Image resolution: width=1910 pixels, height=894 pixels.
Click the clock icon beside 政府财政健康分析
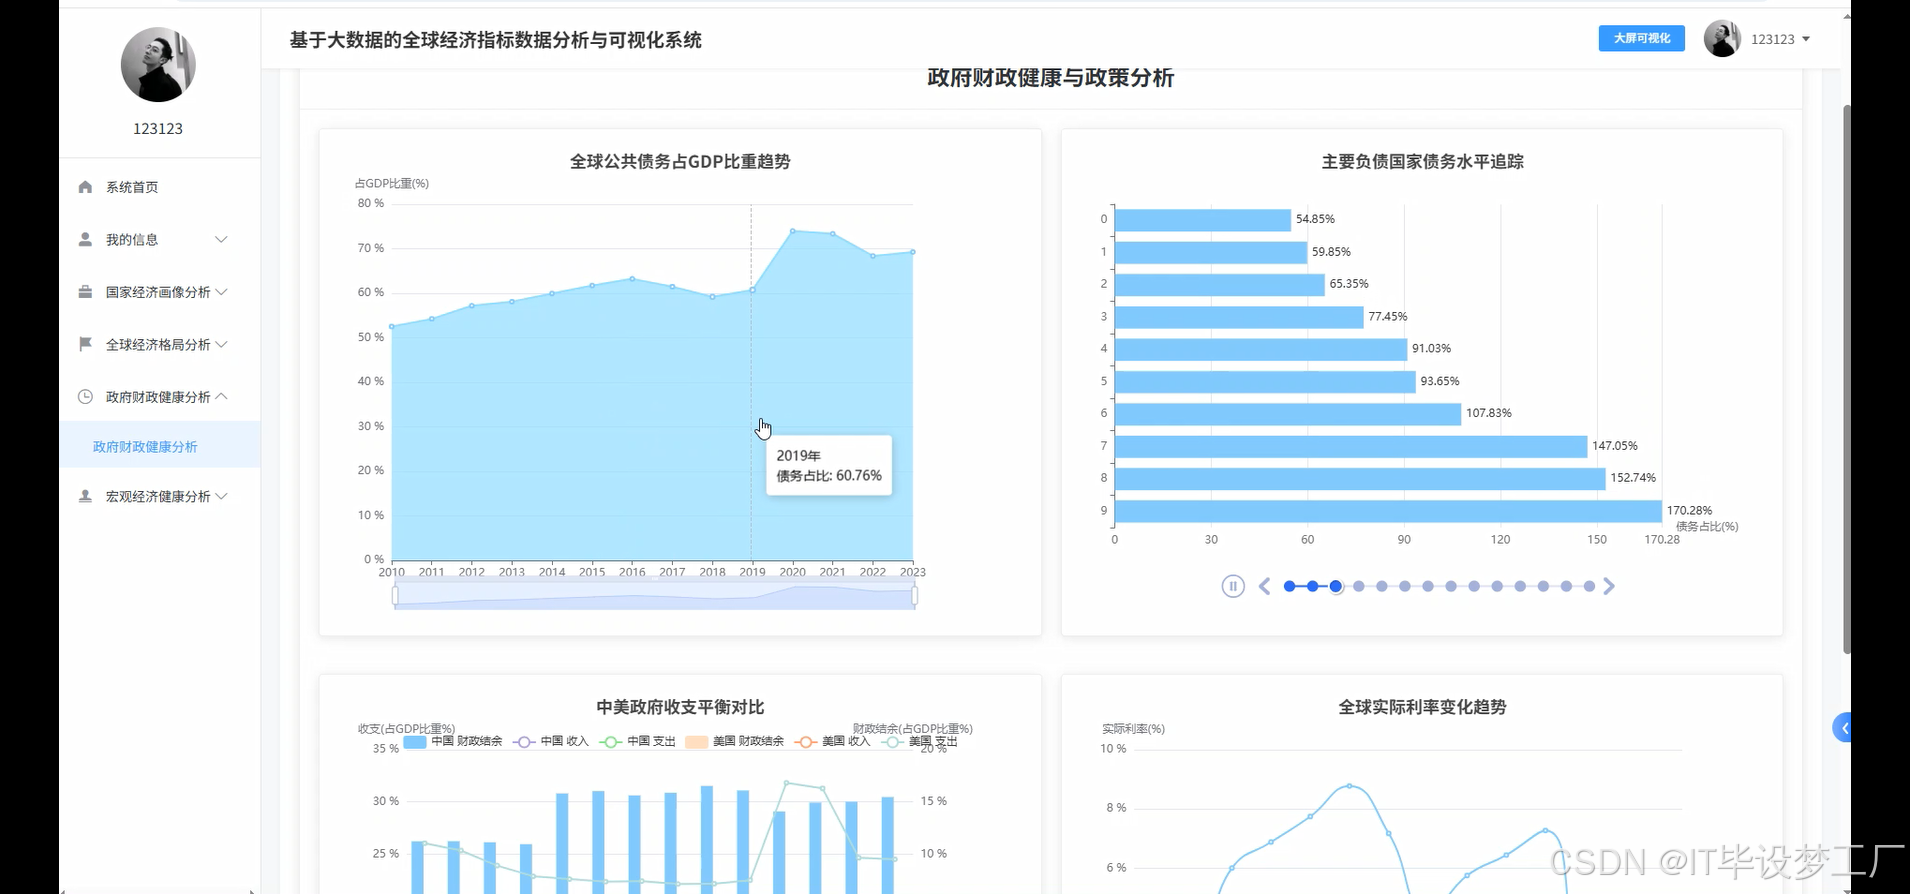tap(85, 397)
